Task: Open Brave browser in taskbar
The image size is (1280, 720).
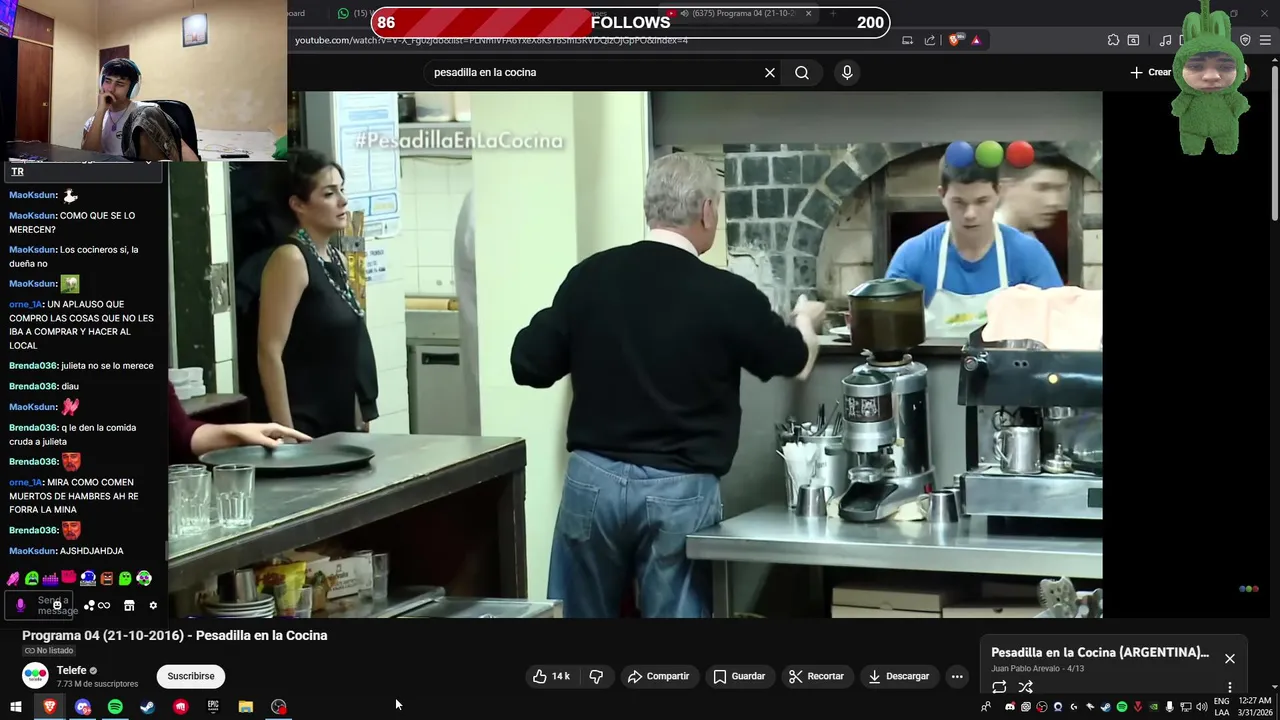Action: 50,707
